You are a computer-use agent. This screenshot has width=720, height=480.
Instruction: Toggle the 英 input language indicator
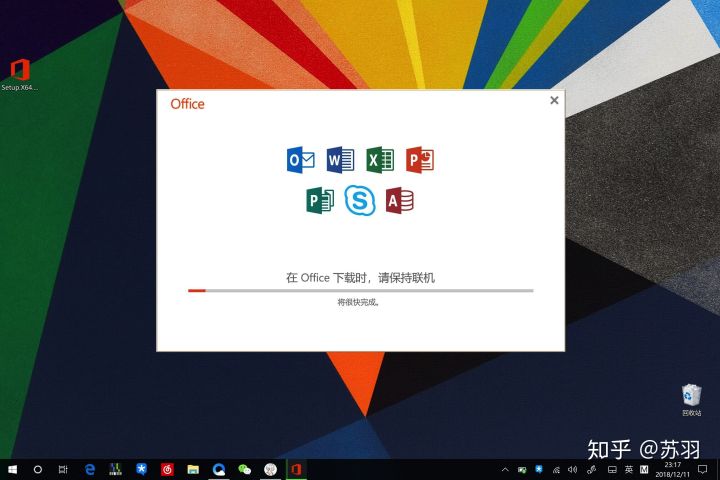coord(629,469)
